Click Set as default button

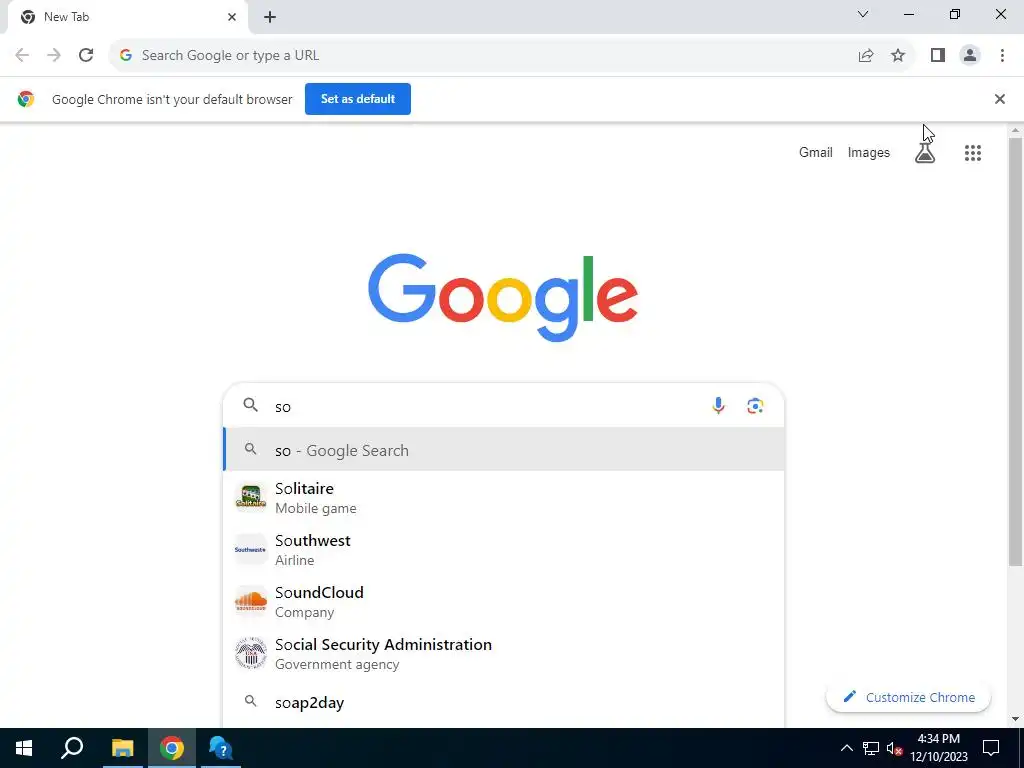(358, 99)
